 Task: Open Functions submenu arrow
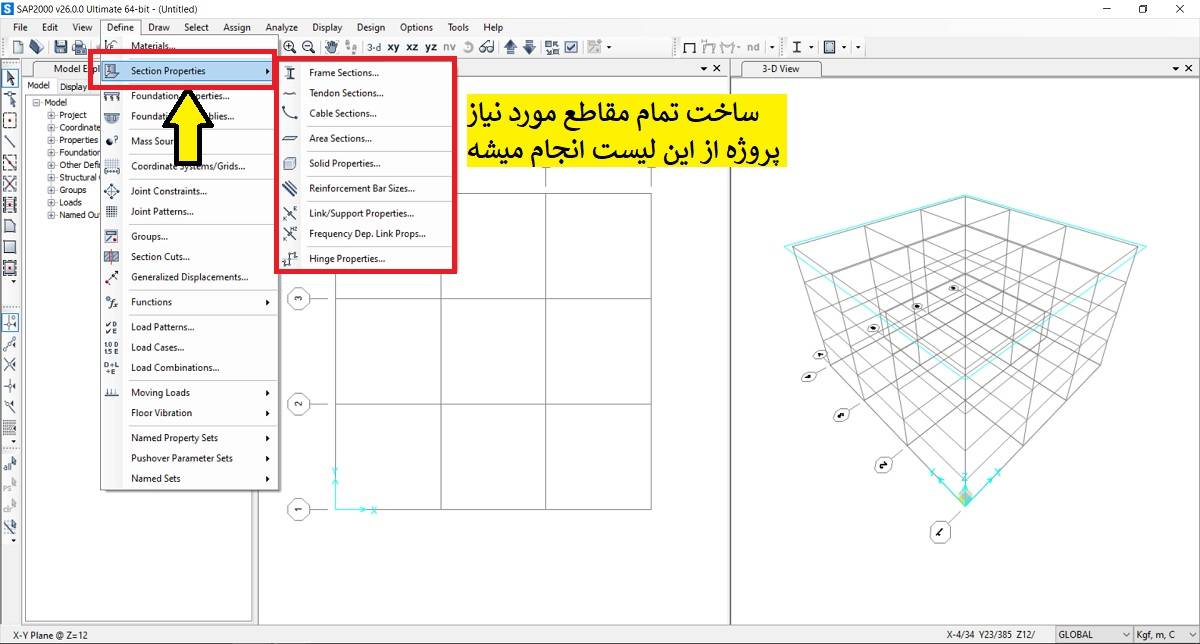pyautogui.click(x=267, y=302)
